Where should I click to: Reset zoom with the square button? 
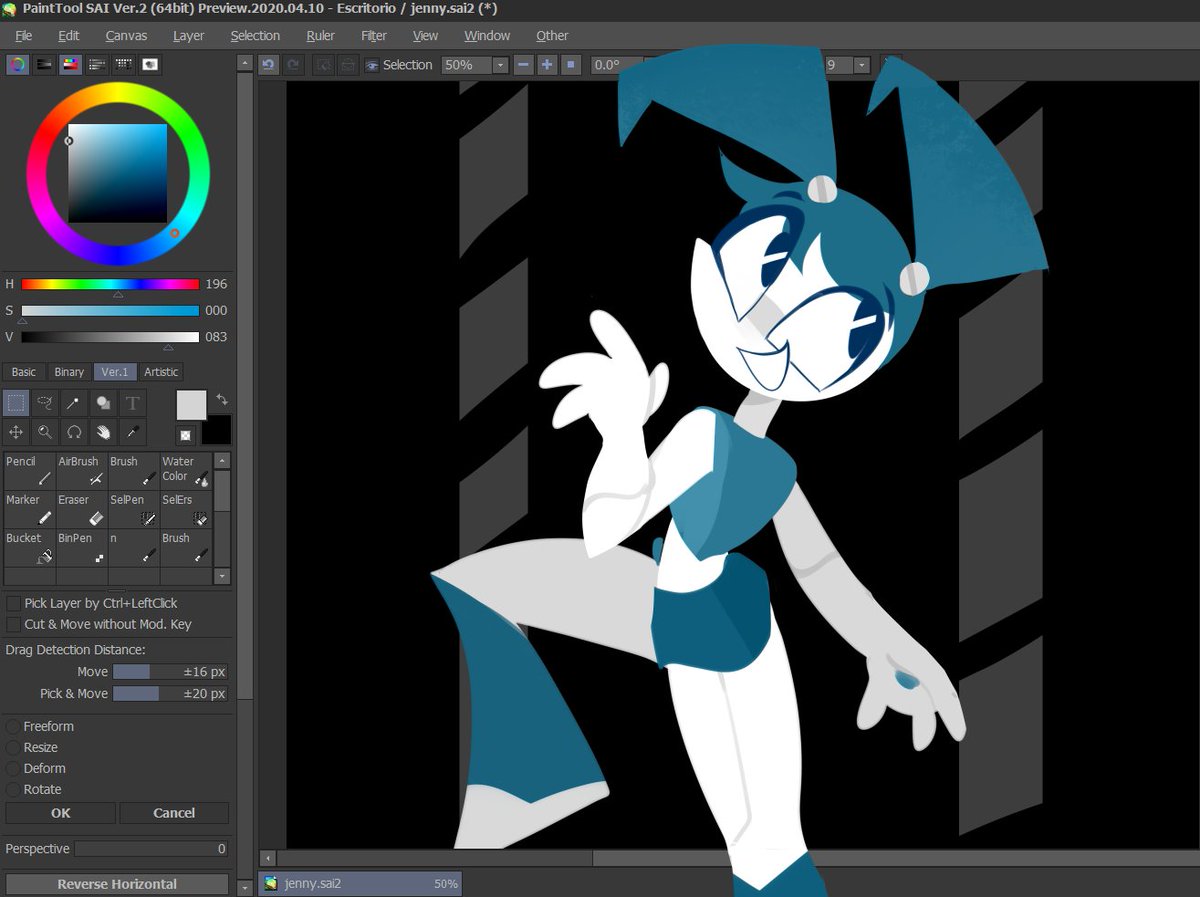[x=571, y=65]
